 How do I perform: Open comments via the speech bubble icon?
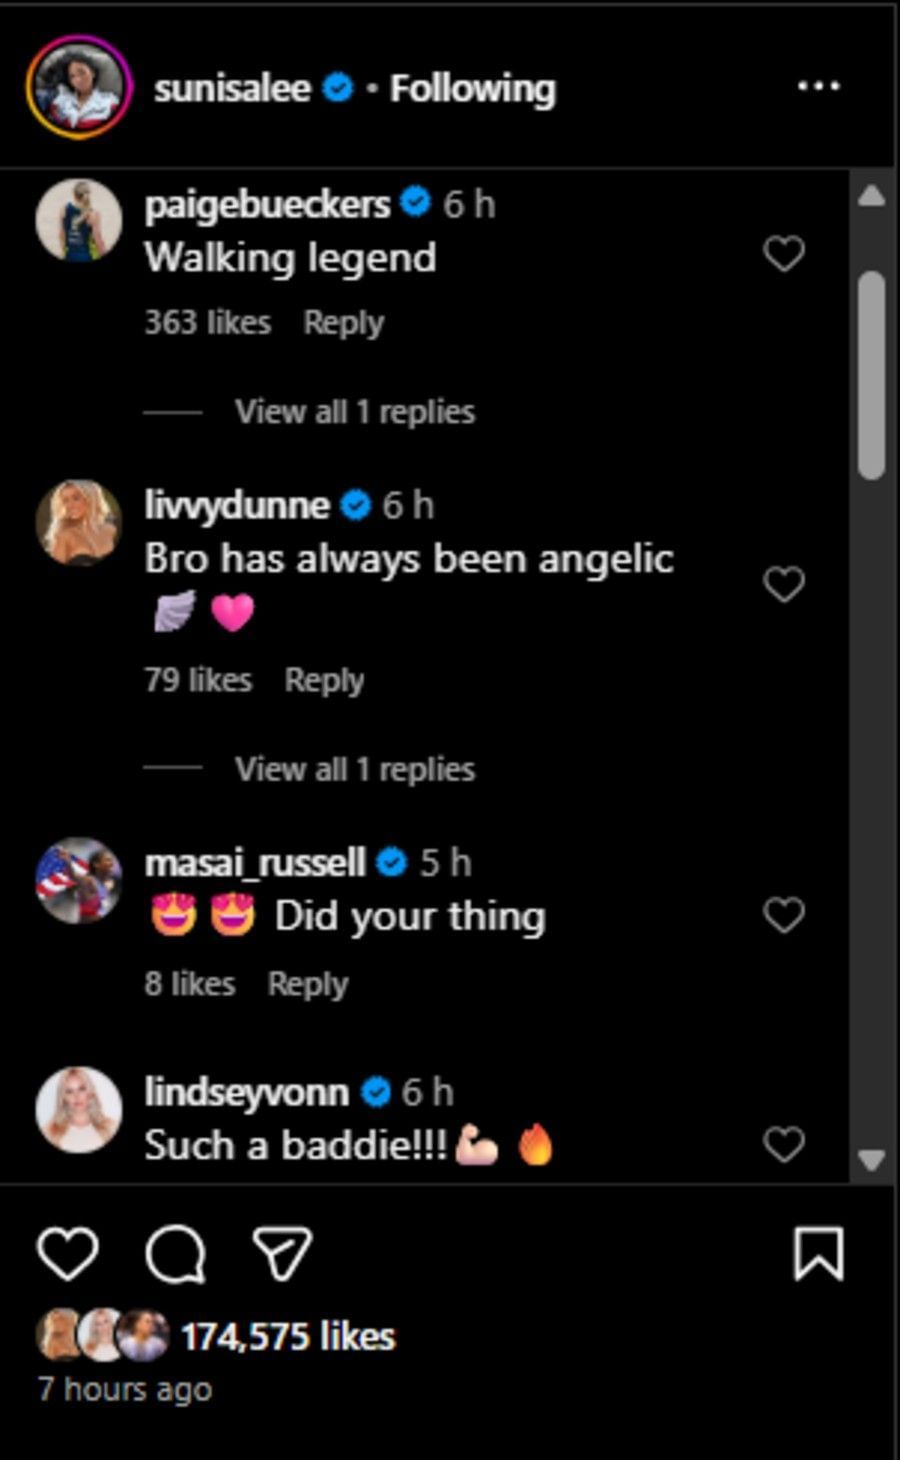pos(175,1253)
